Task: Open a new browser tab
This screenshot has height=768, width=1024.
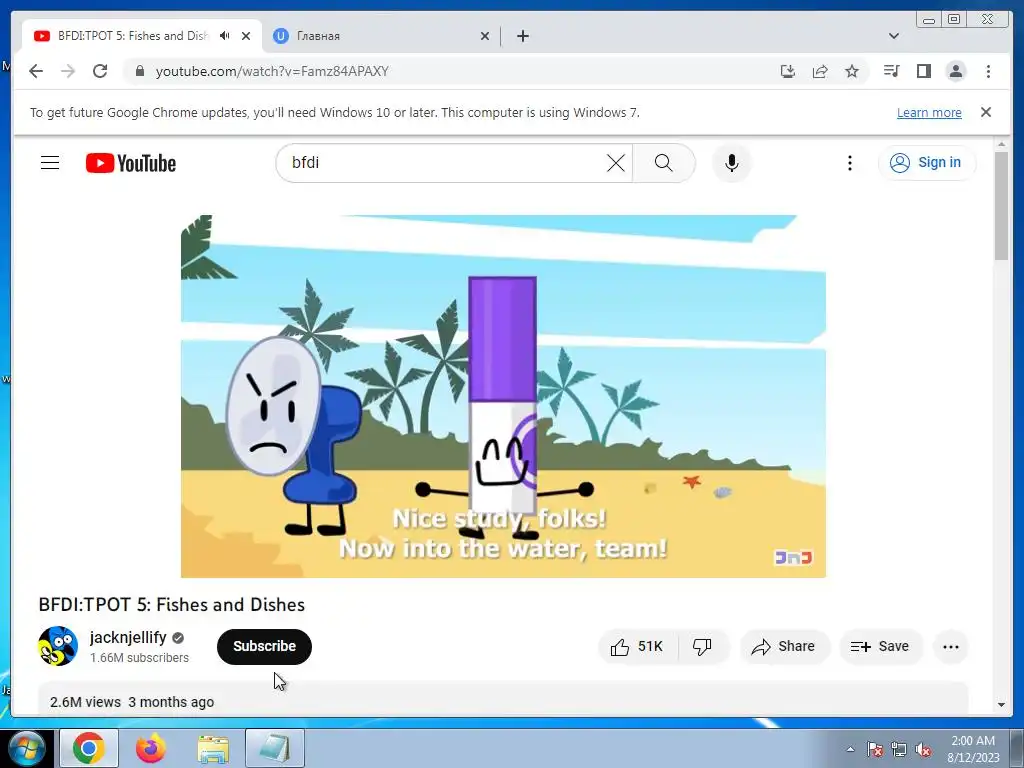Action: pos(522,36)
